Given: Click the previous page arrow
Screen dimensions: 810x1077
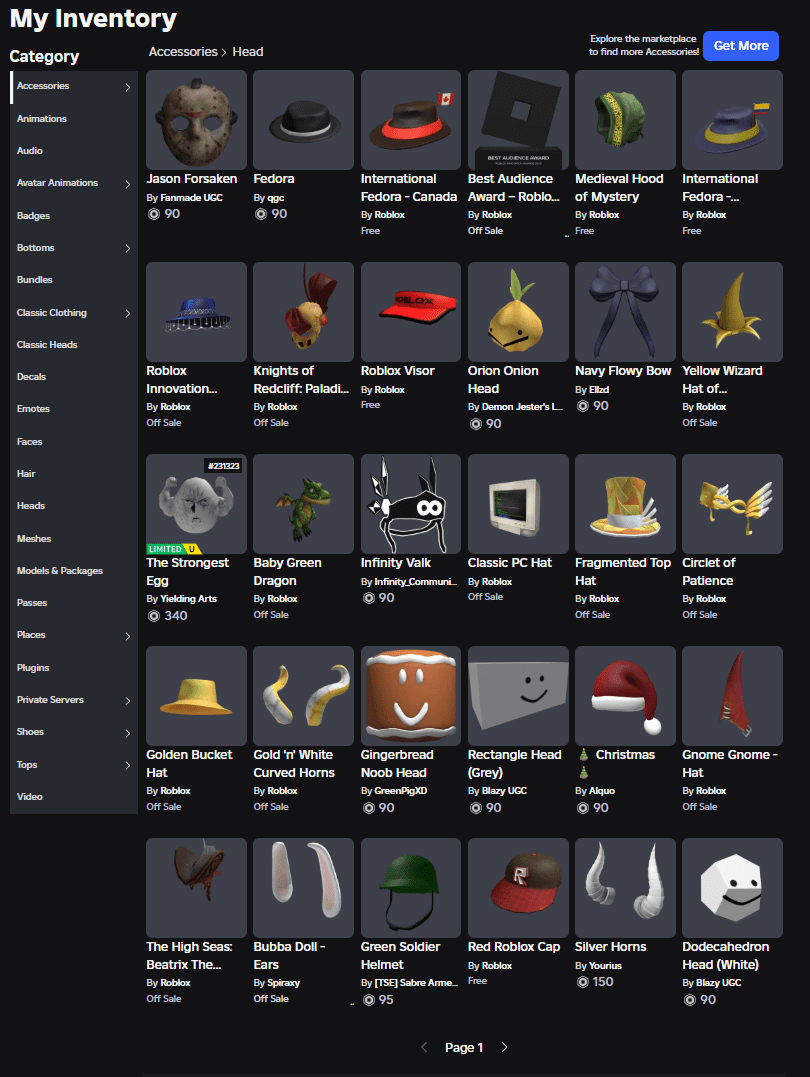Looking at the screenshot, I should (x=424, y=1047).
